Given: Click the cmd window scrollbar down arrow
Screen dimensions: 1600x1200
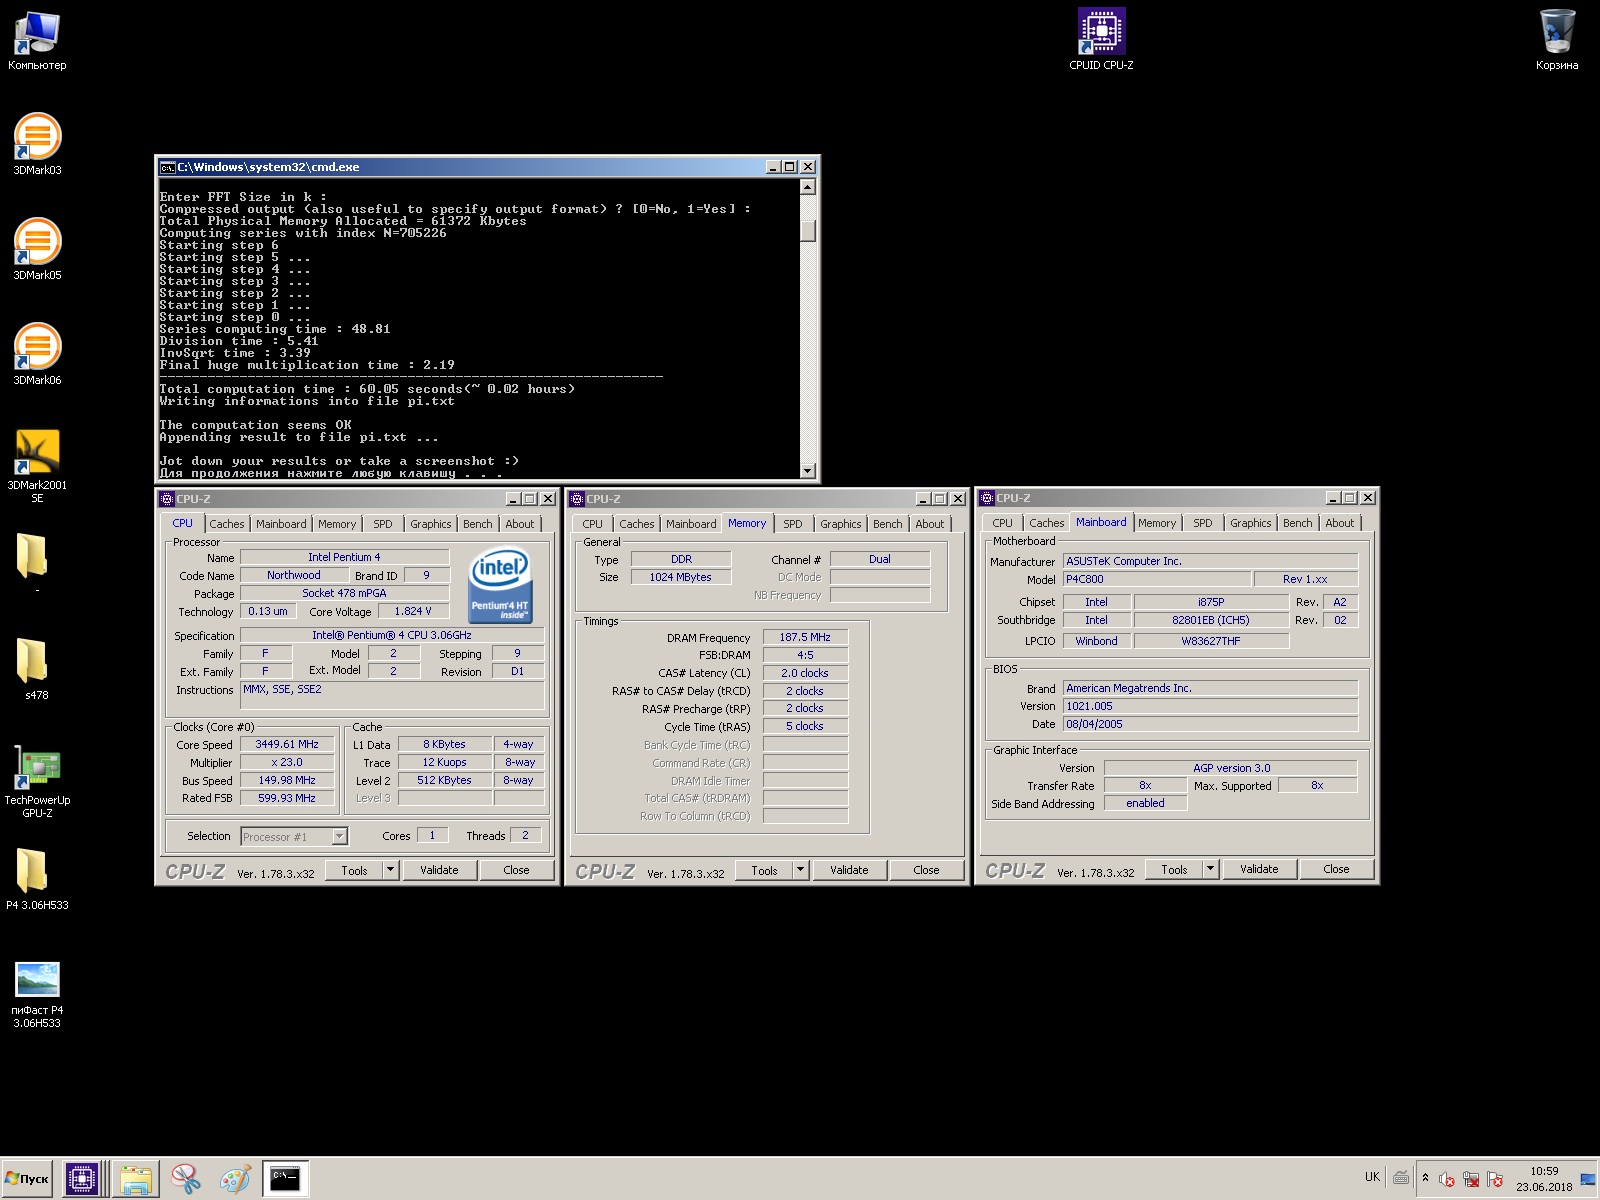Looking at the screenshot, I should coord(808,470).
